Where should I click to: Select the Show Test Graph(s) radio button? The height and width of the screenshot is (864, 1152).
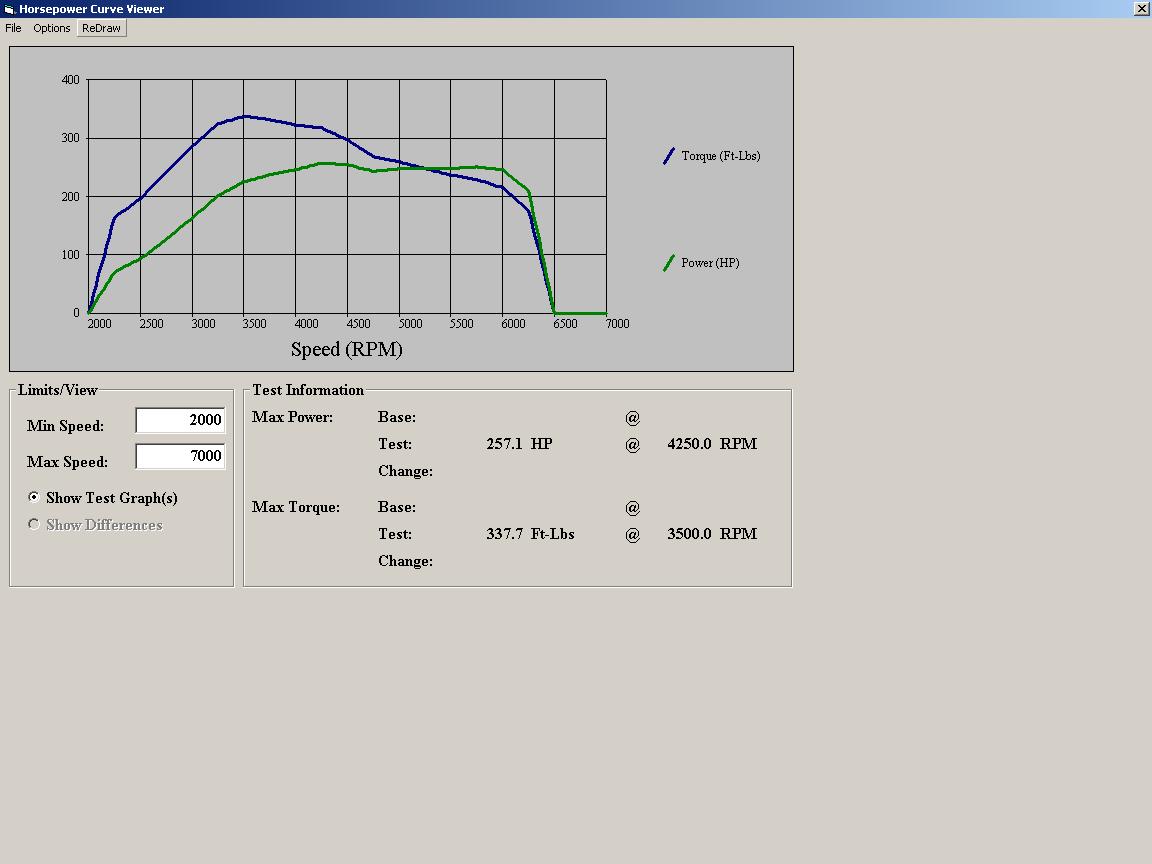34,497
